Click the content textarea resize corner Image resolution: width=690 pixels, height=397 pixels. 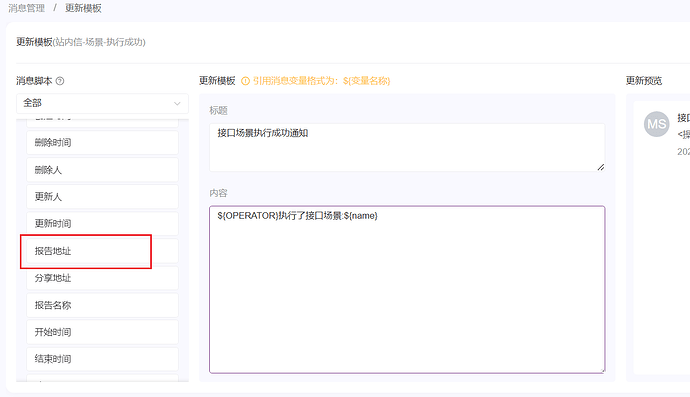tap(602, 370)
